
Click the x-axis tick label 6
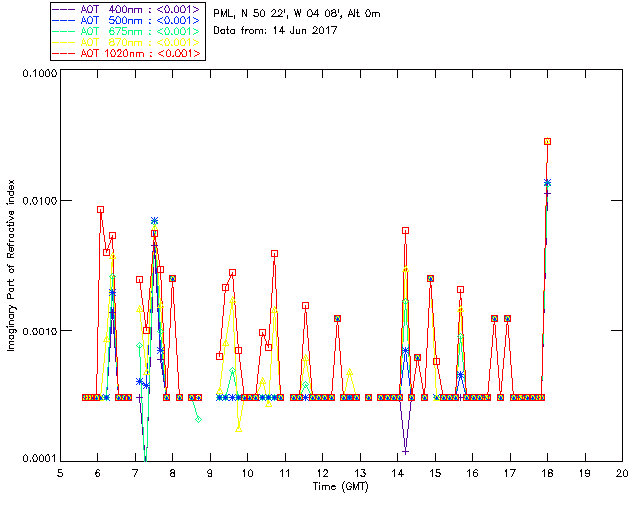[98, 473]
